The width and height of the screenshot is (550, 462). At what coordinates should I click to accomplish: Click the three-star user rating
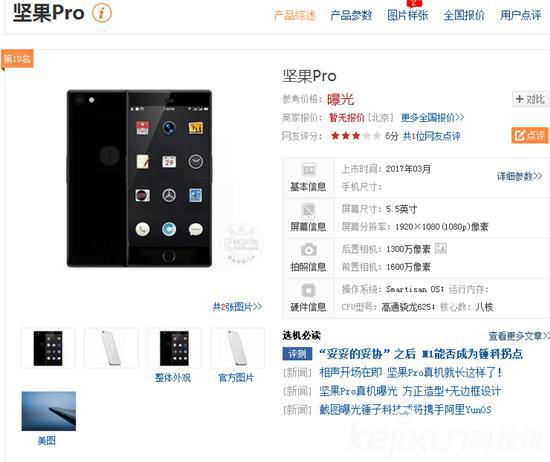point(346,136)
